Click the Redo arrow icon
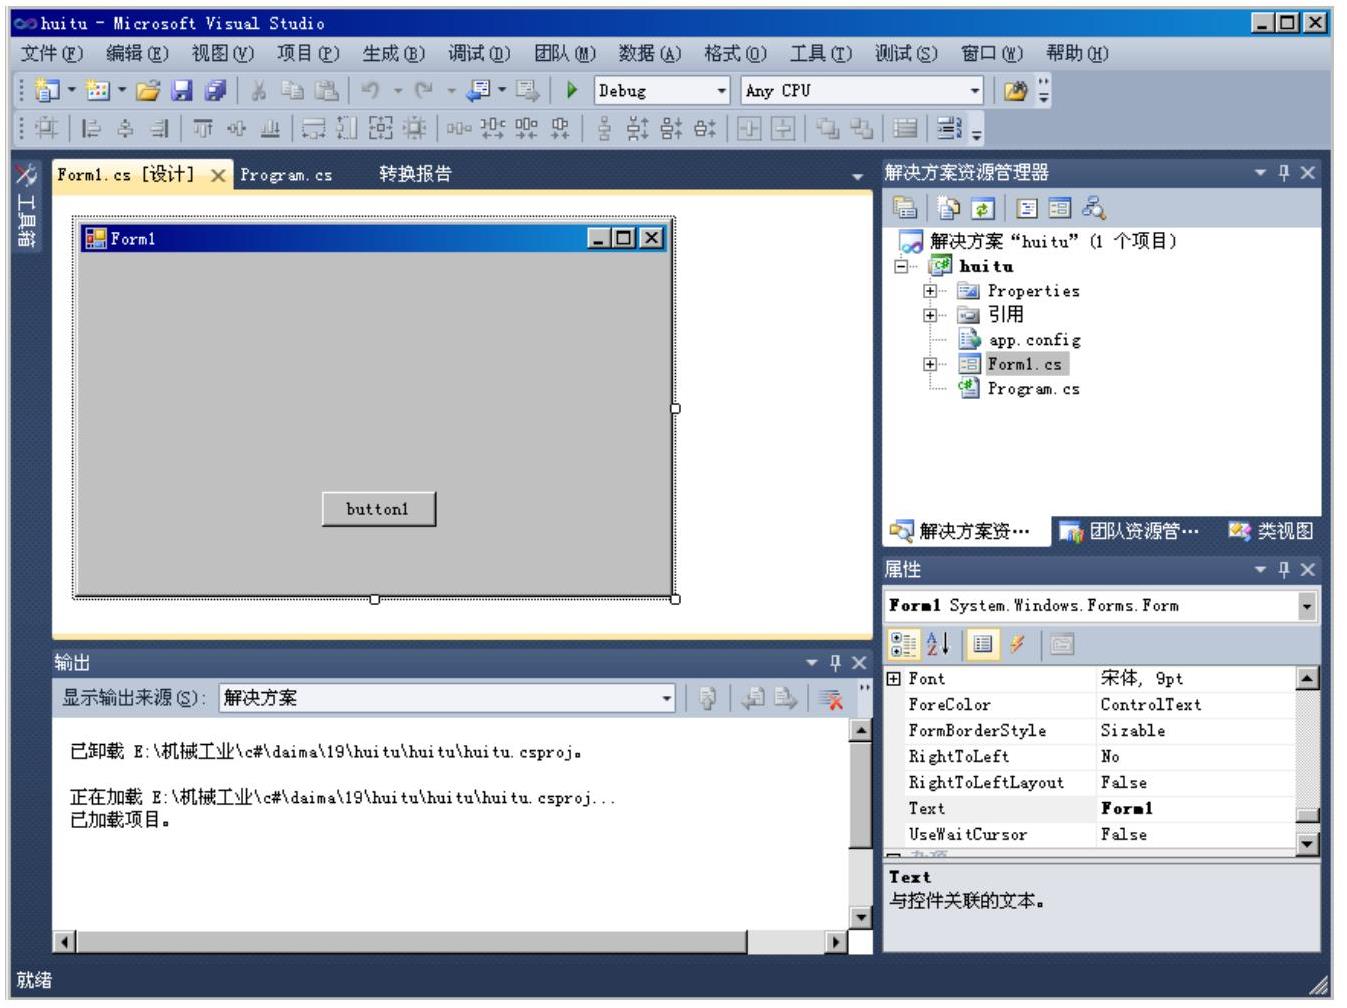 [424, 91]
